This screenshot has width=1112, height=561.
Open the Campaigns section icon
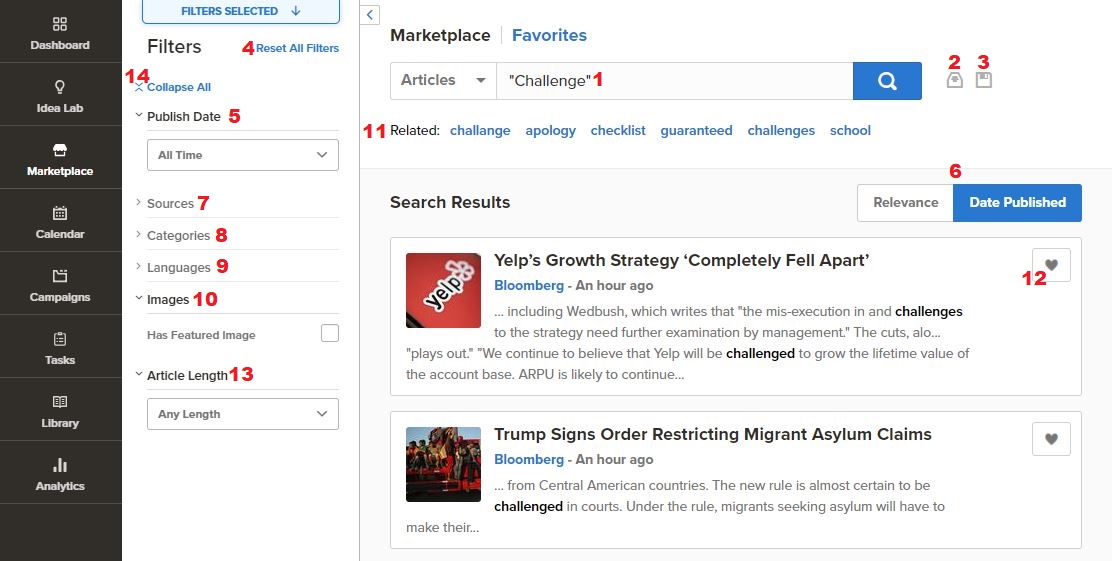coord(60,276)
